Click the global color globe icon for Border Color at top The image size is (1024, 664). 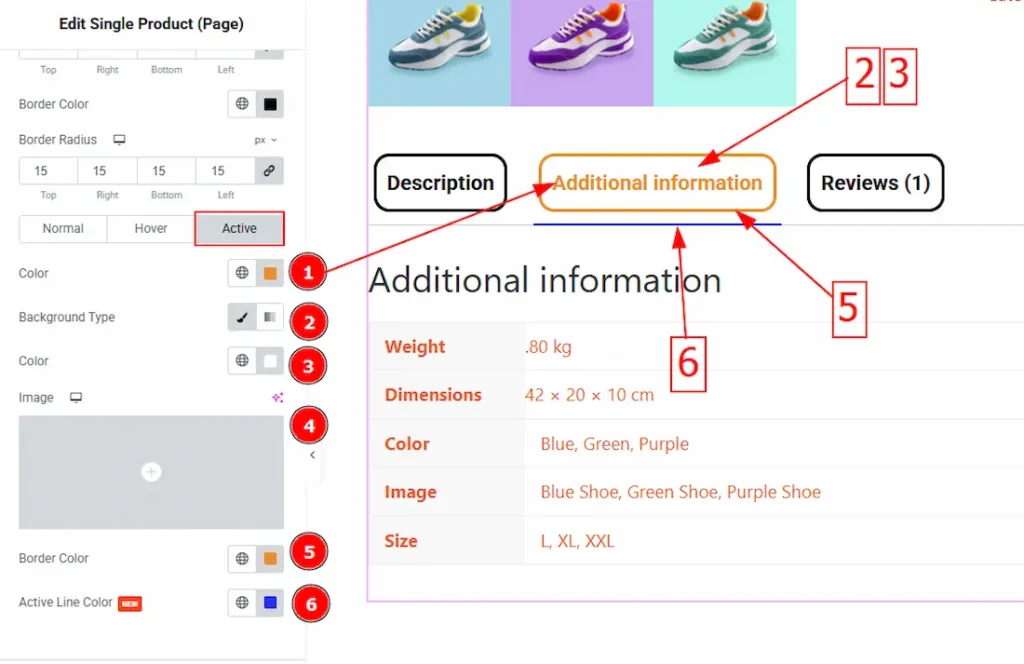click(x=242, y=104)
